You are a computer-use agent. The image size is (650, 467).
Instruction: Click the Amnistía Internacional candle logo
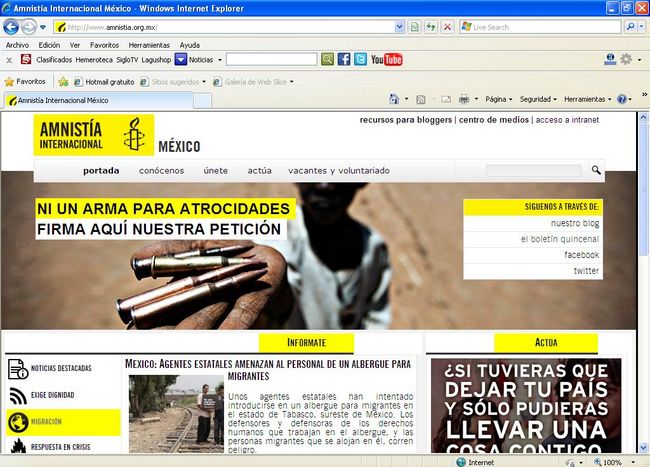pos(131,135)
